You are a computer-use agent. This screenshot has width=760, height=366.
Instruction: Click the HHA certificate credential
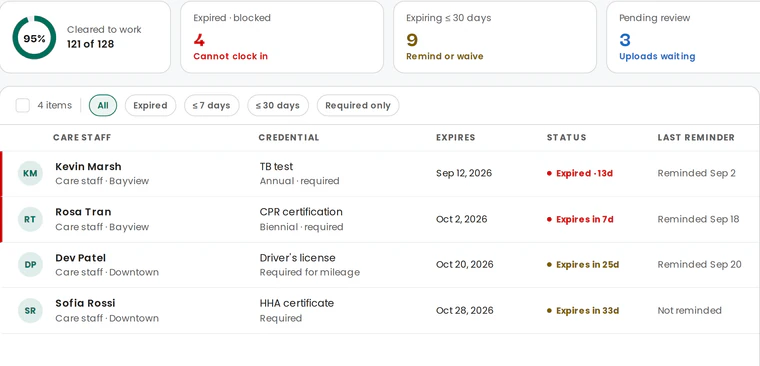[297, 303]
